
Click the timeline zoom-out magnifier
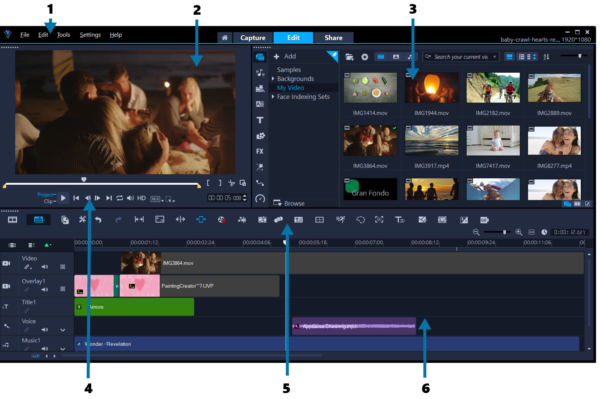pyautogui.click(x=476, y=232)
